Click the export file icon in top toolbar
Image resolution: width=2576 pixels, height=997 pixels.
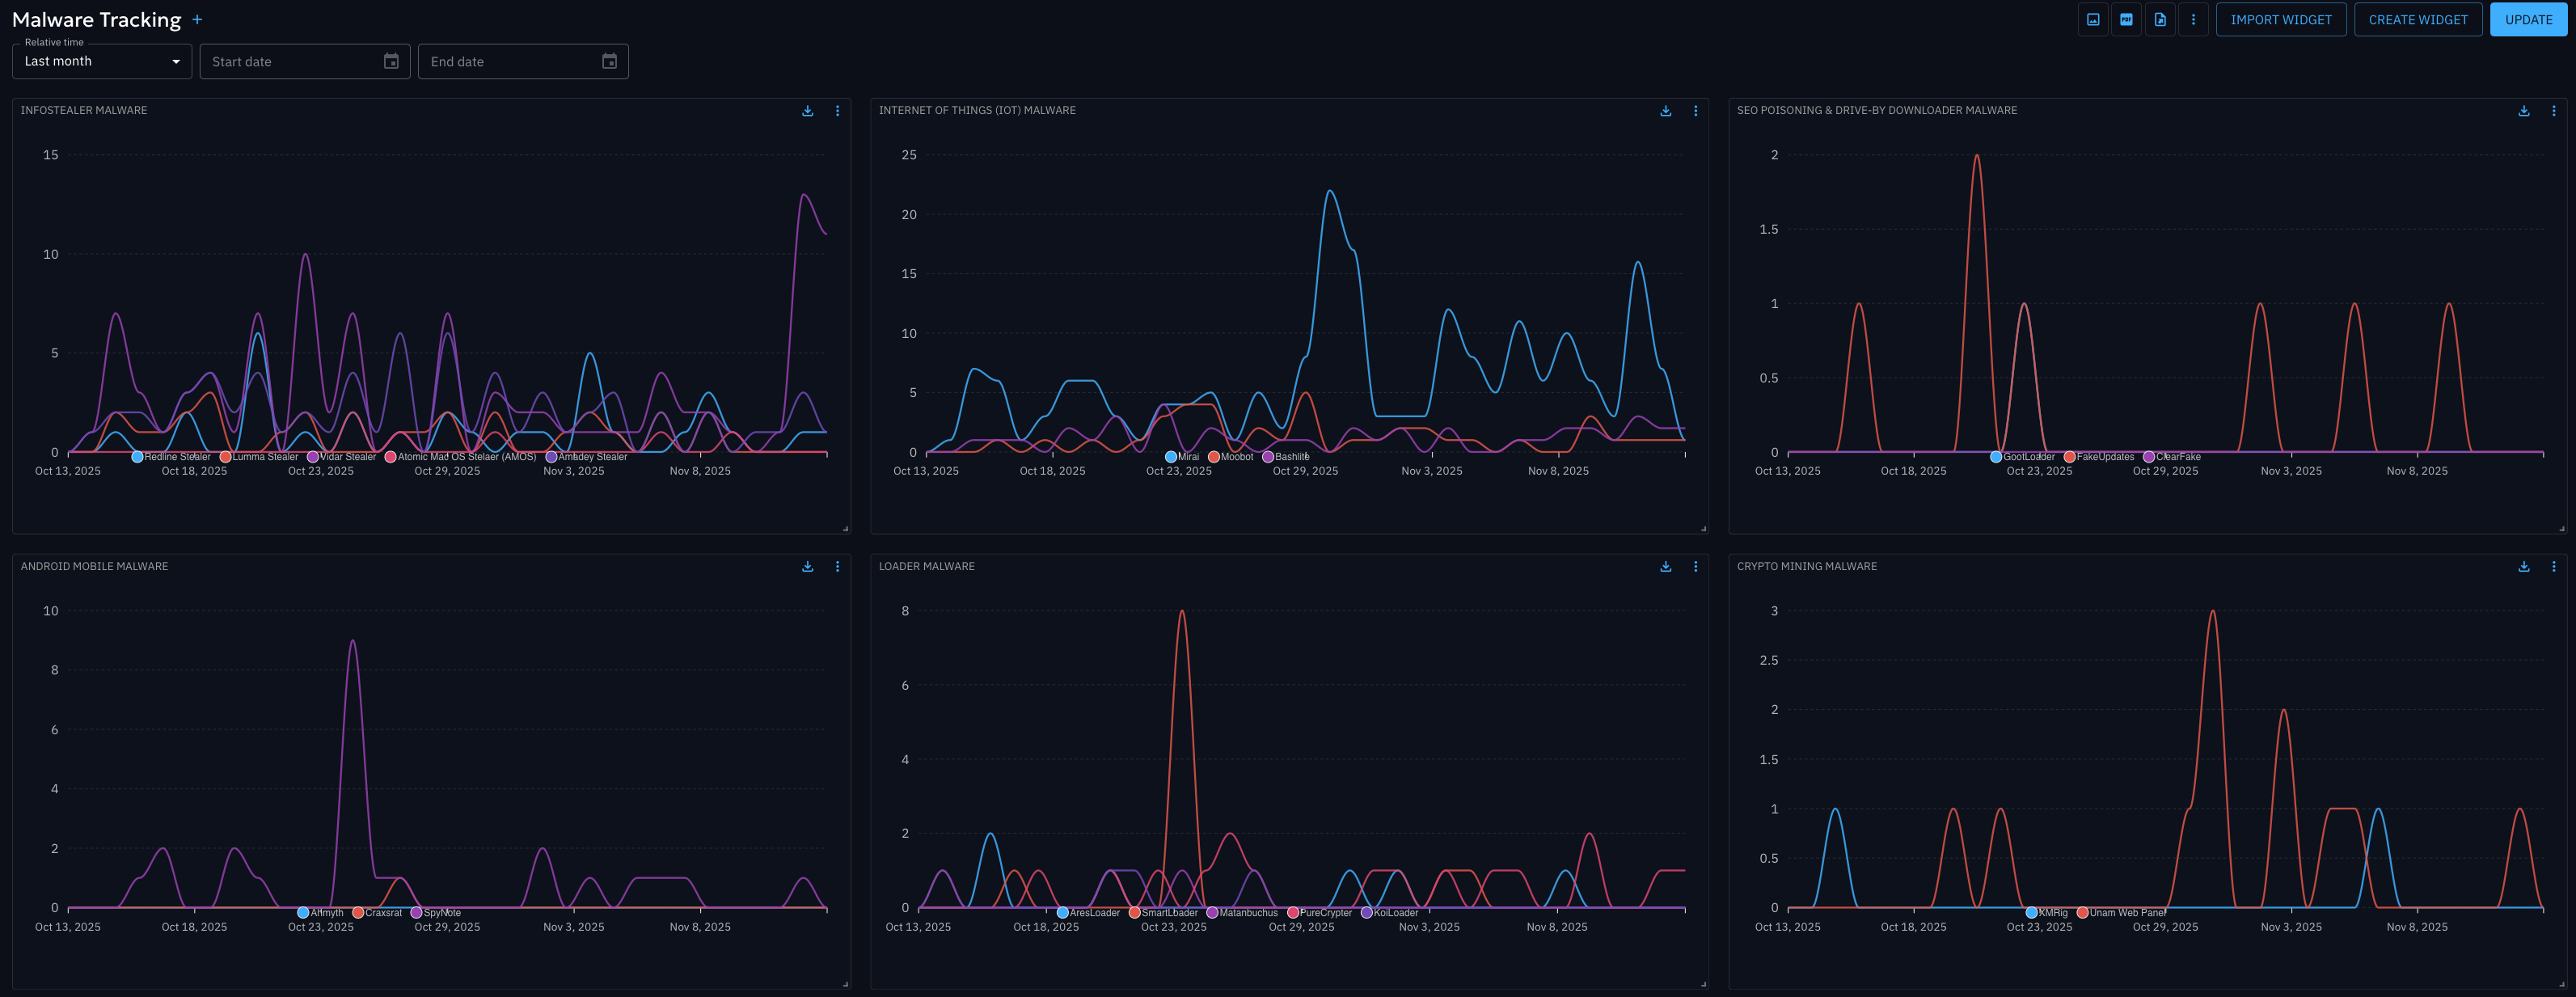point(2160,20)
